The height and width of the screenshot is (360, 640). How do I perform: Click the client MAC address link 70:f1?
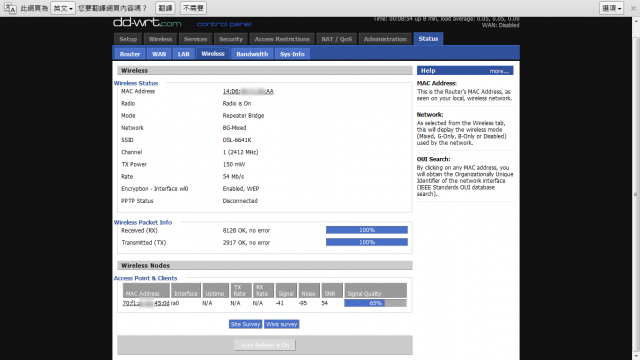[x=146, y=303]
